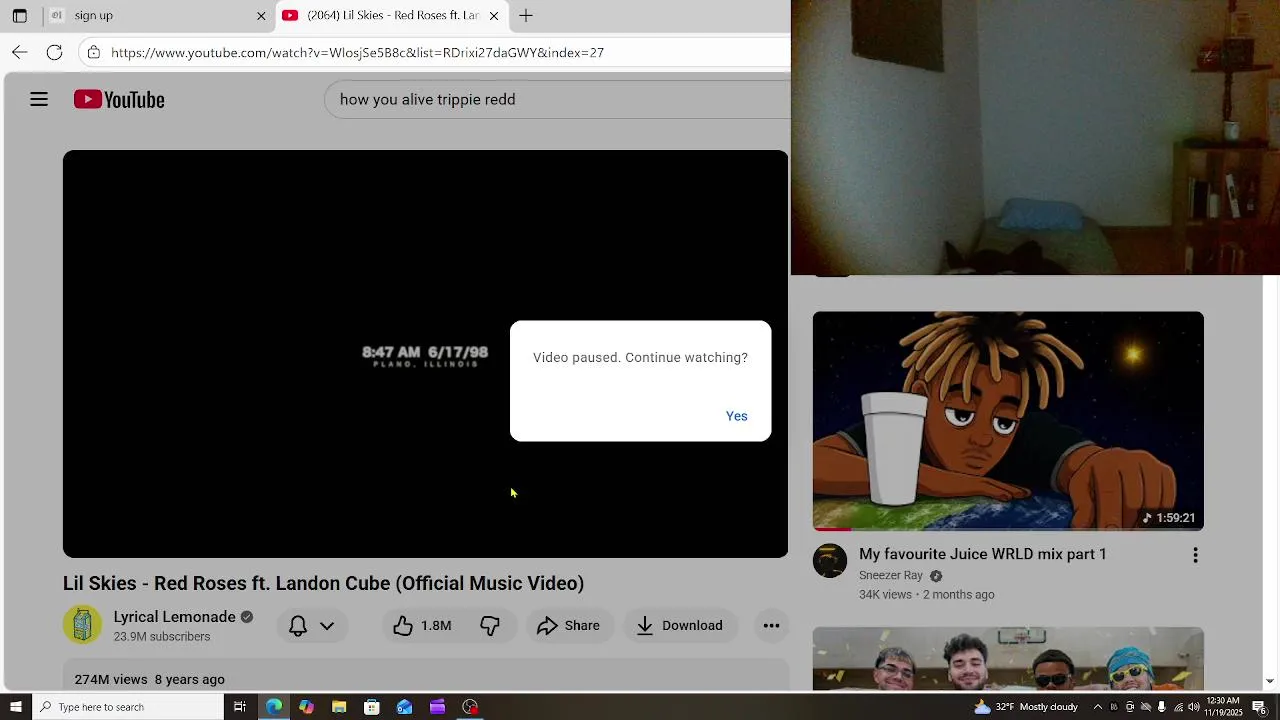Open 'My favourite Juice WRLD mix' thumbnail
Screen dimensions: 1280x720
[x=1008, y=421]
